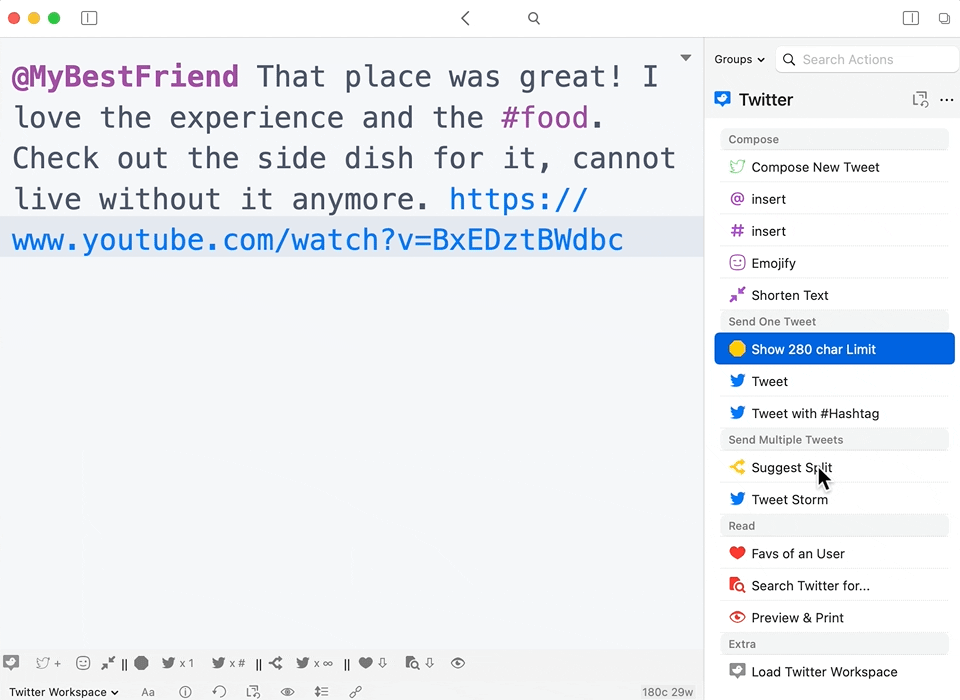This screenshot has height=700, width=960.
Task: Toggle focus mode eye in bottom bar
Action: [x=287, y=692]
